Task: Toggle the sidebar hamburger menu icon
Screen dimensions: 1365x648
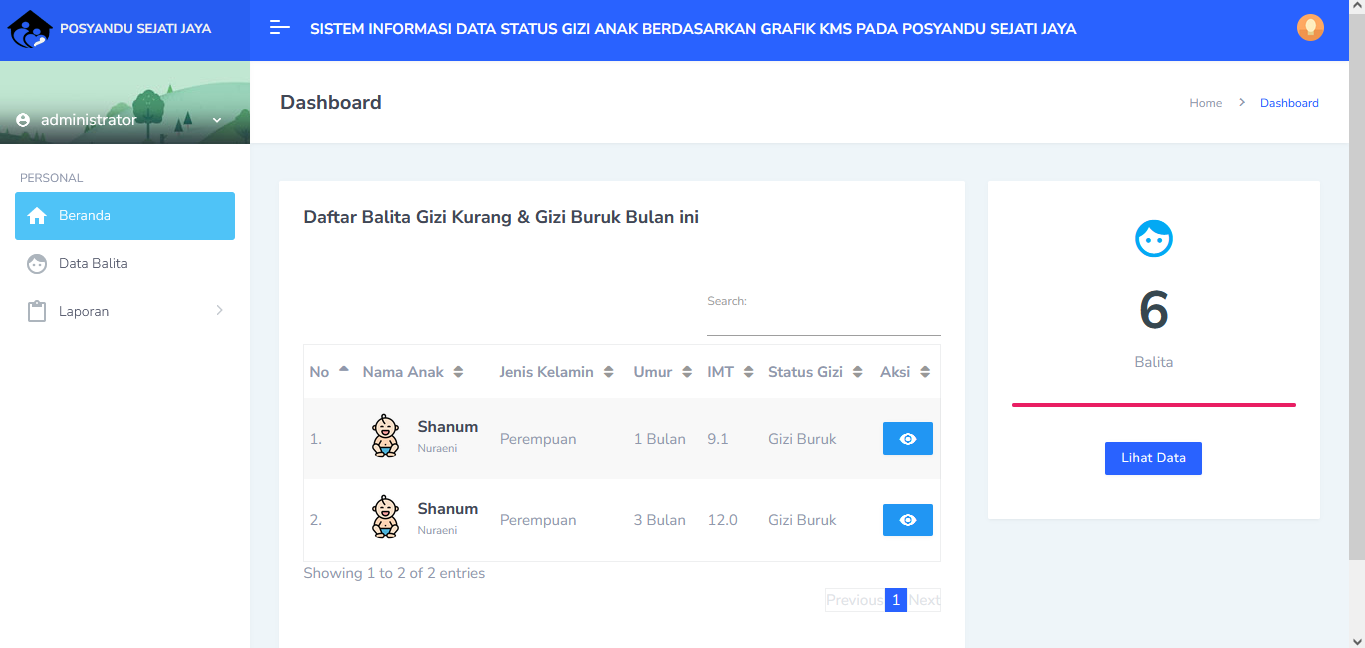Action: coord(280,28)
